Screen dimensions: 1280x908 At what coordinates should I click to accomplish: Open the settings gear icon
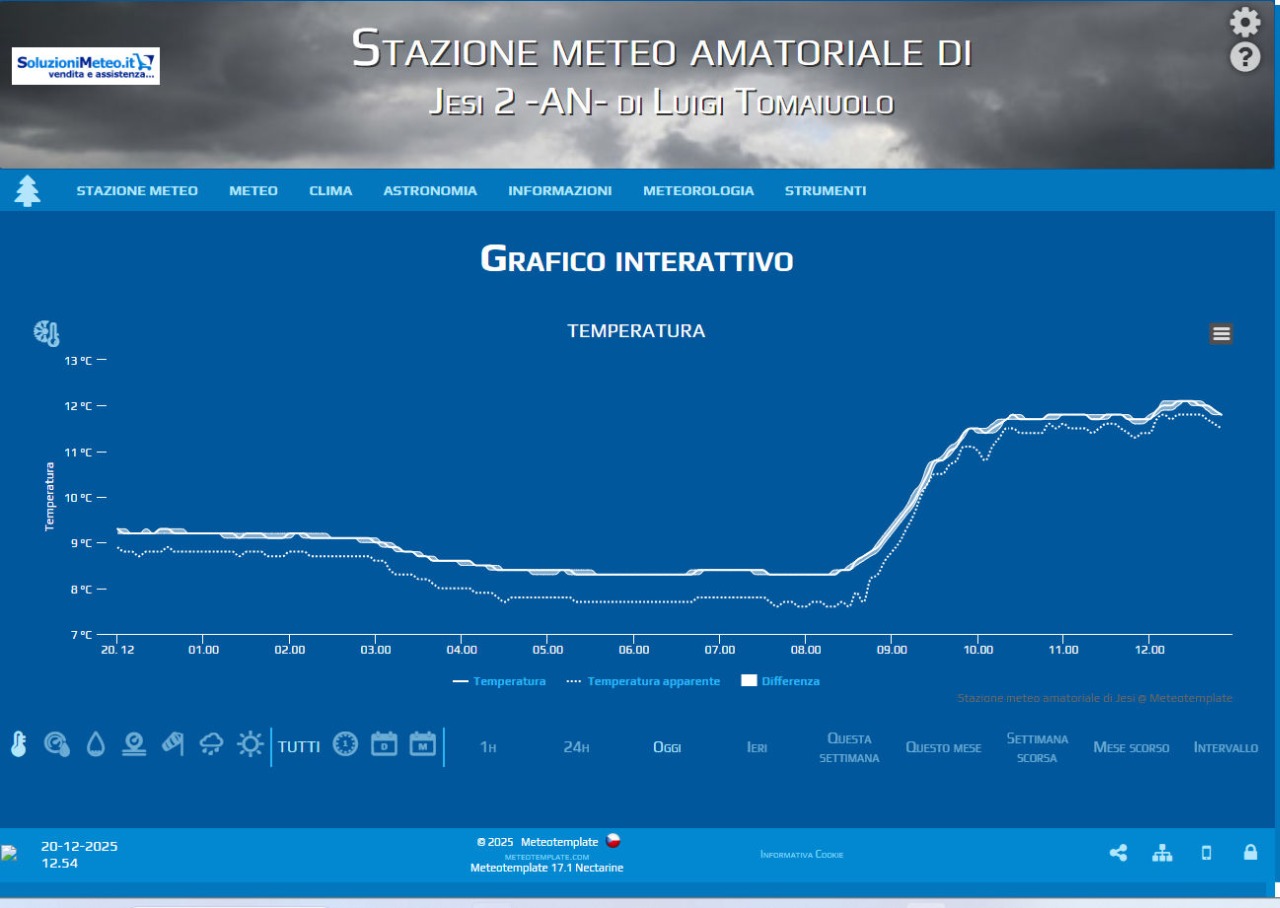tap(1244, 22)
